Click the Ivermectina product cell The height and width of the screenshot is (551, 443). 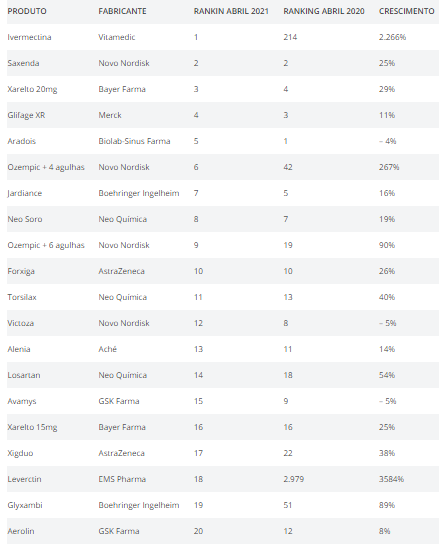pos(29,37)
